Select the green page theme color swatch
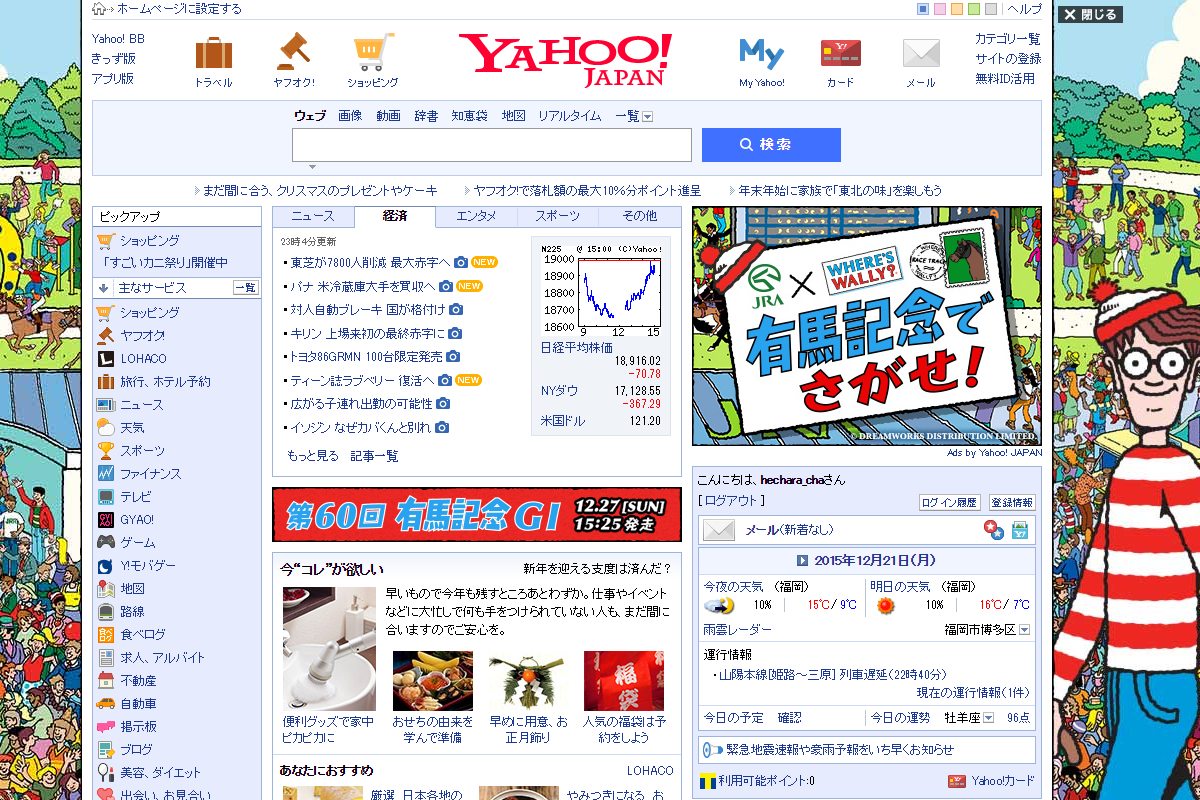1200x800 pixels. click(x=974, y=9)
